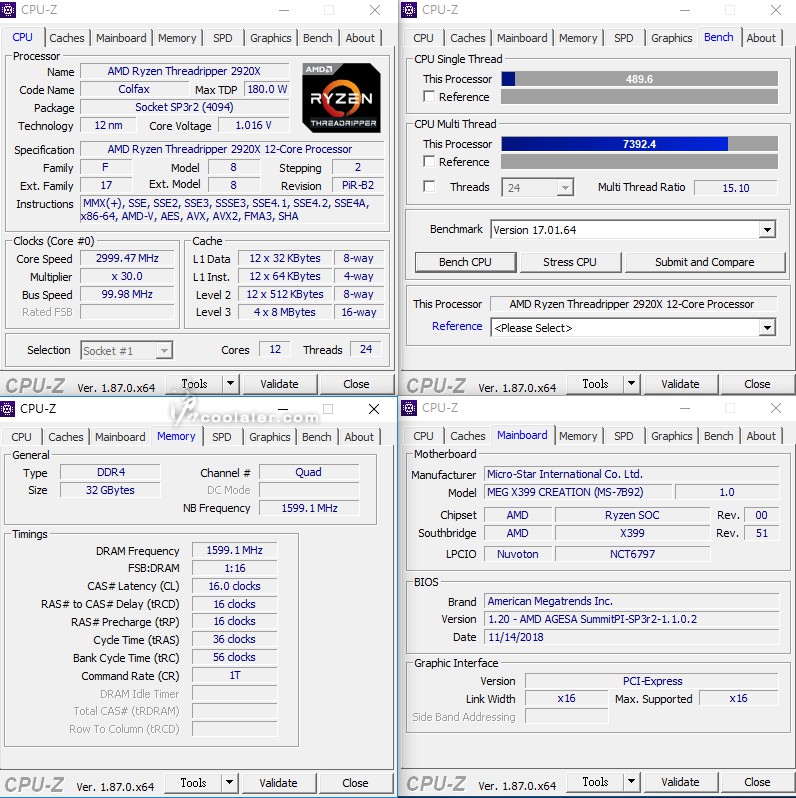796x798 pixels.
Task: Expand Tools arrow in Bench window
Action: click(632, 384)
